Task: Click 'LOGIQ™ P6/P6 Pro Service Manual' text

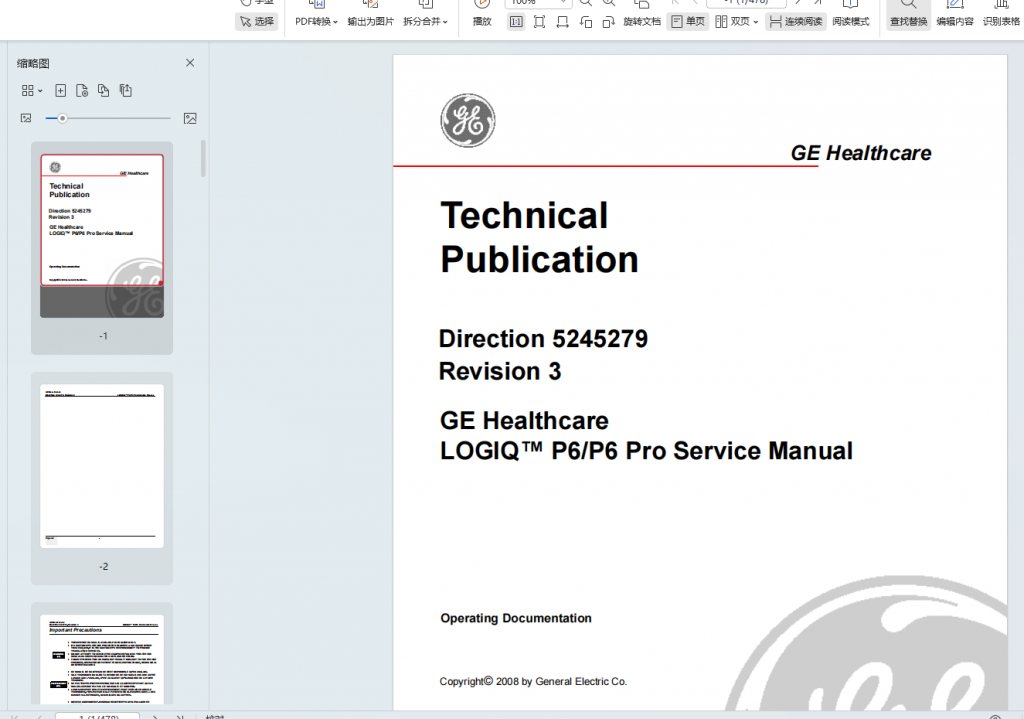Action: [647, 451]
